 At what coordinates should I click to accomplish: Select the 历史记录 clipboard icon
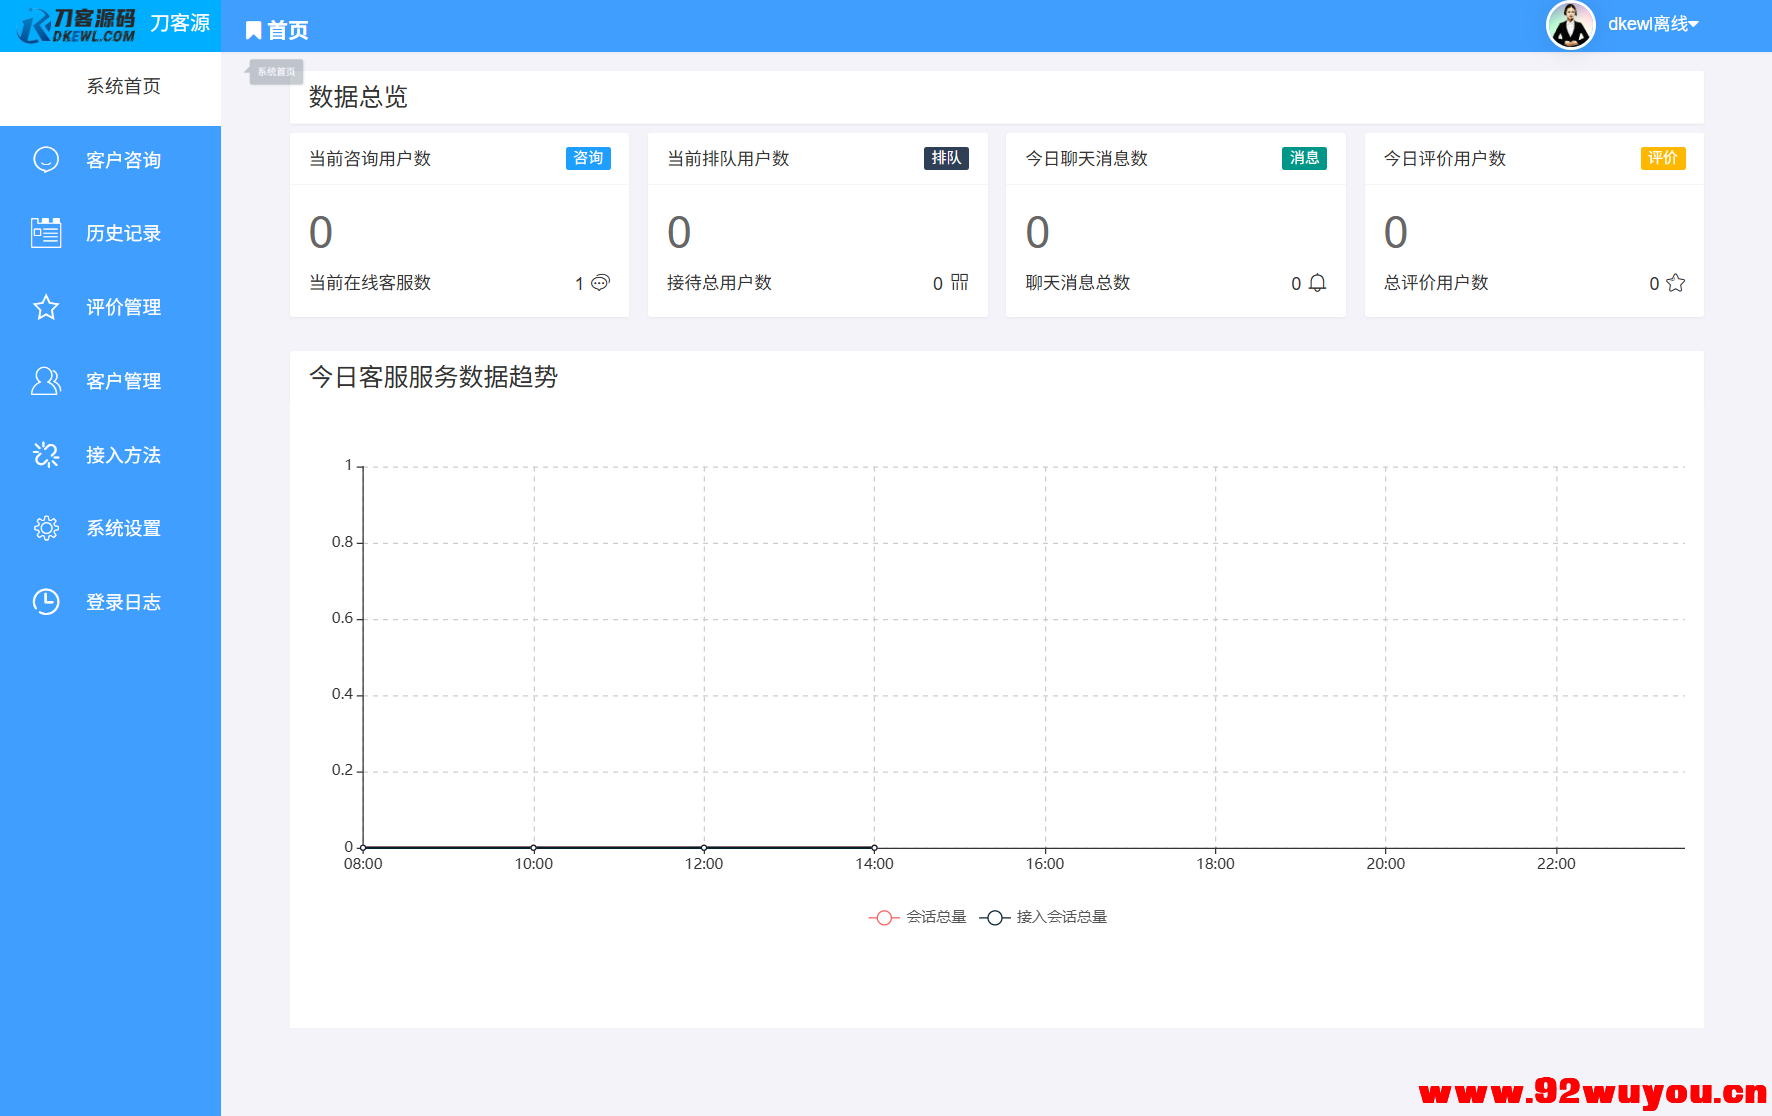(46, 232)
